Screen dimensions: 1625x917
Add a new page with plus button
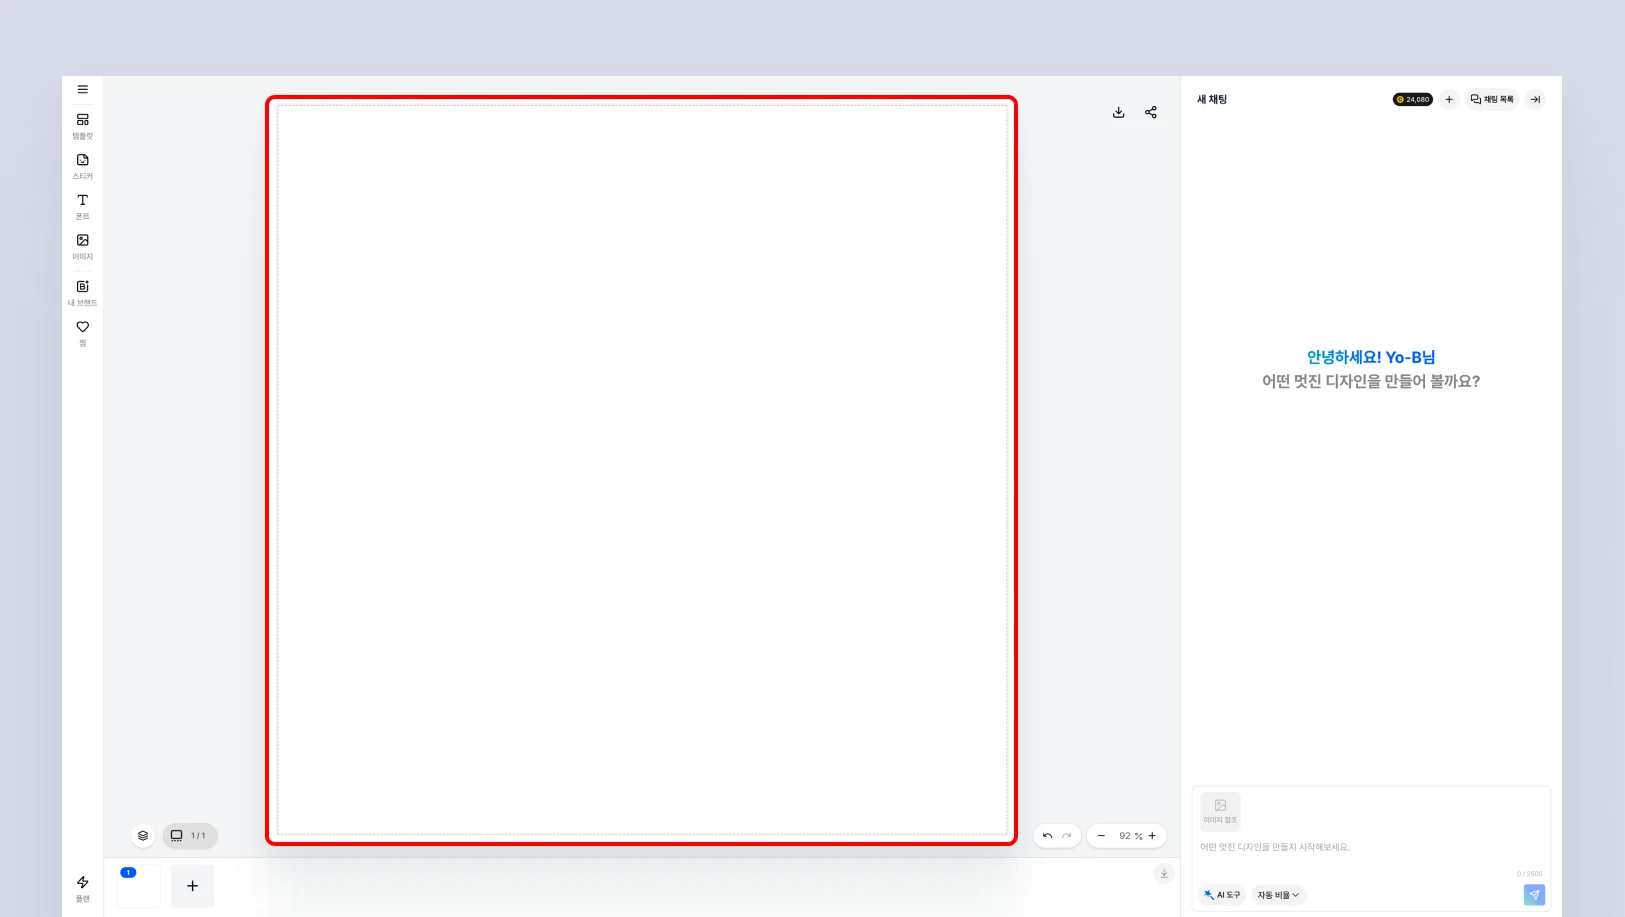[193, 886]
